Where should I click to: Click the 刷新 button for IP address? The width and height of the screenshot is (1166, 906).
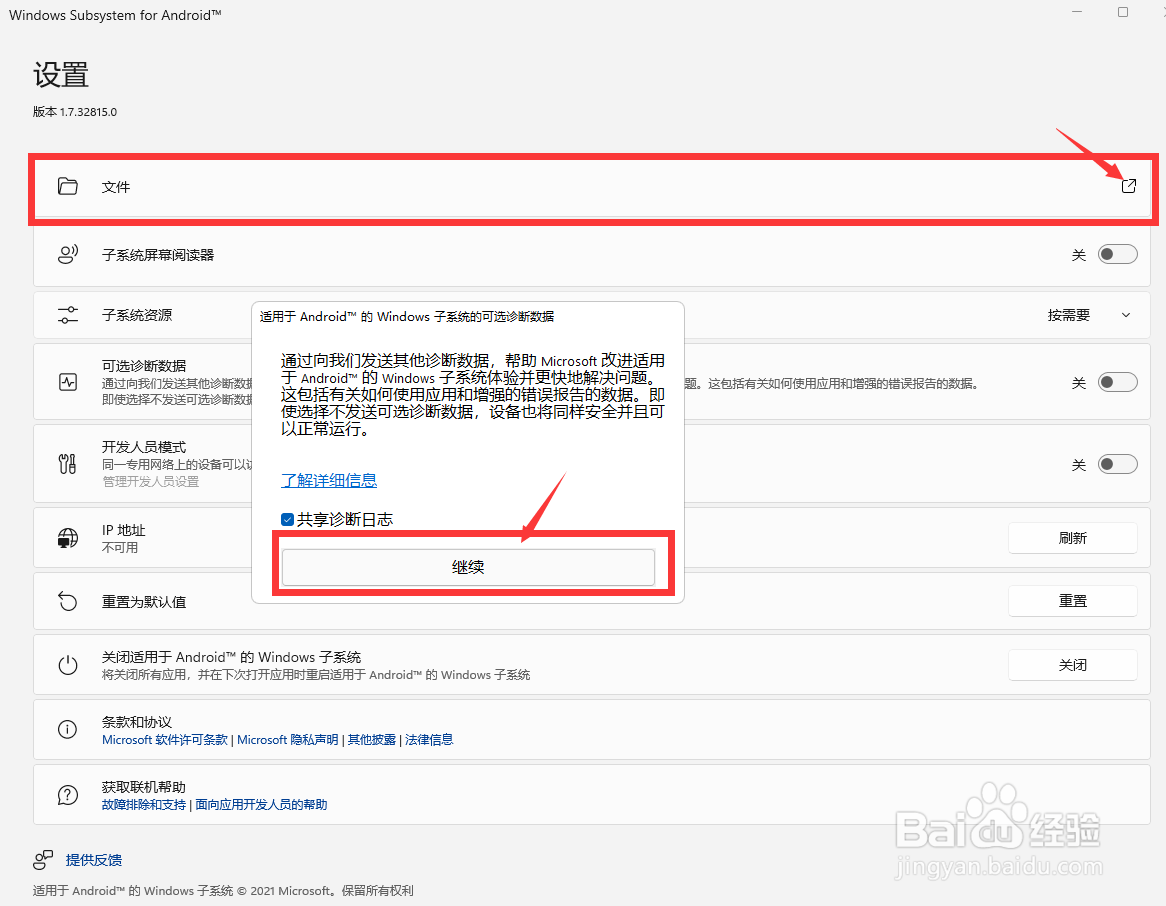(1072, 537)
